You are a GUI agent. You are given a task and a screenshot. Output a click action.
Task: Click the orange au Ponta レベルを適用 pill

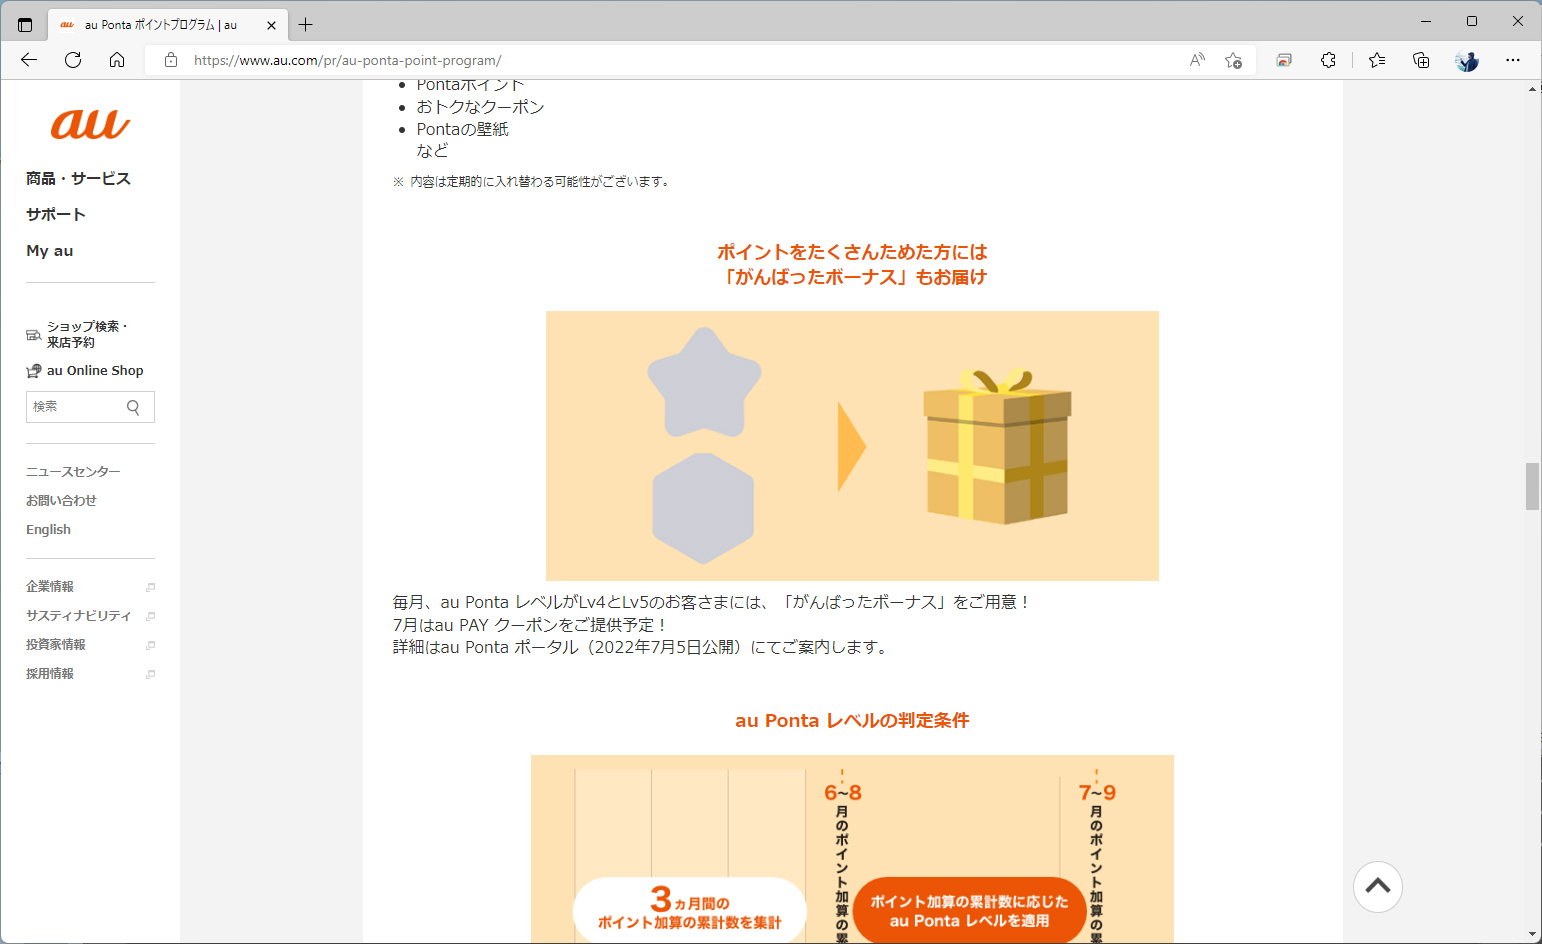[x=970, y=911]
